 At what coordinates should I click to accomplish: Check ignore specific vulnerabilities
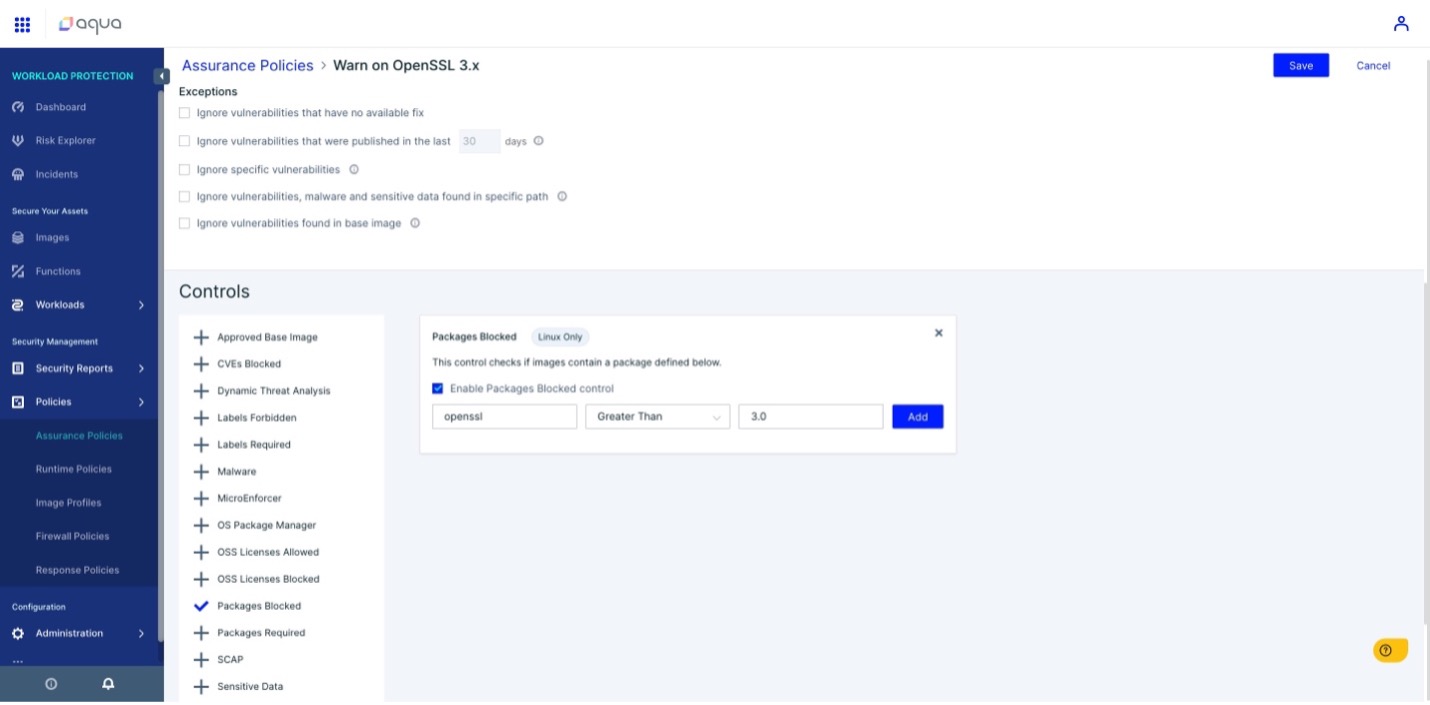pos(184,169)
